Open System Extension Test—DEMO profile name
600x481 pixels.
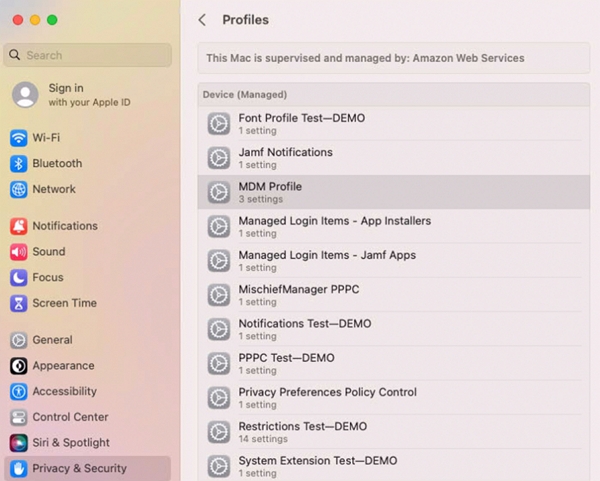[x=318, y=460]
